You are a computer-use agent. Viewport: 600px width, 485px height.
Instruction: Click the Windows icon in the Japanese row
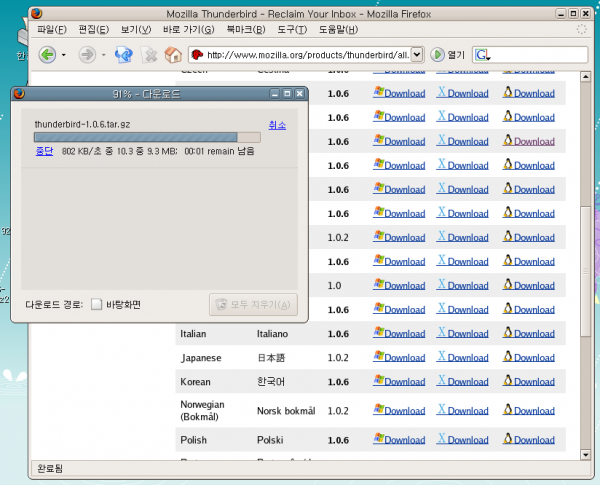point(379,356)
